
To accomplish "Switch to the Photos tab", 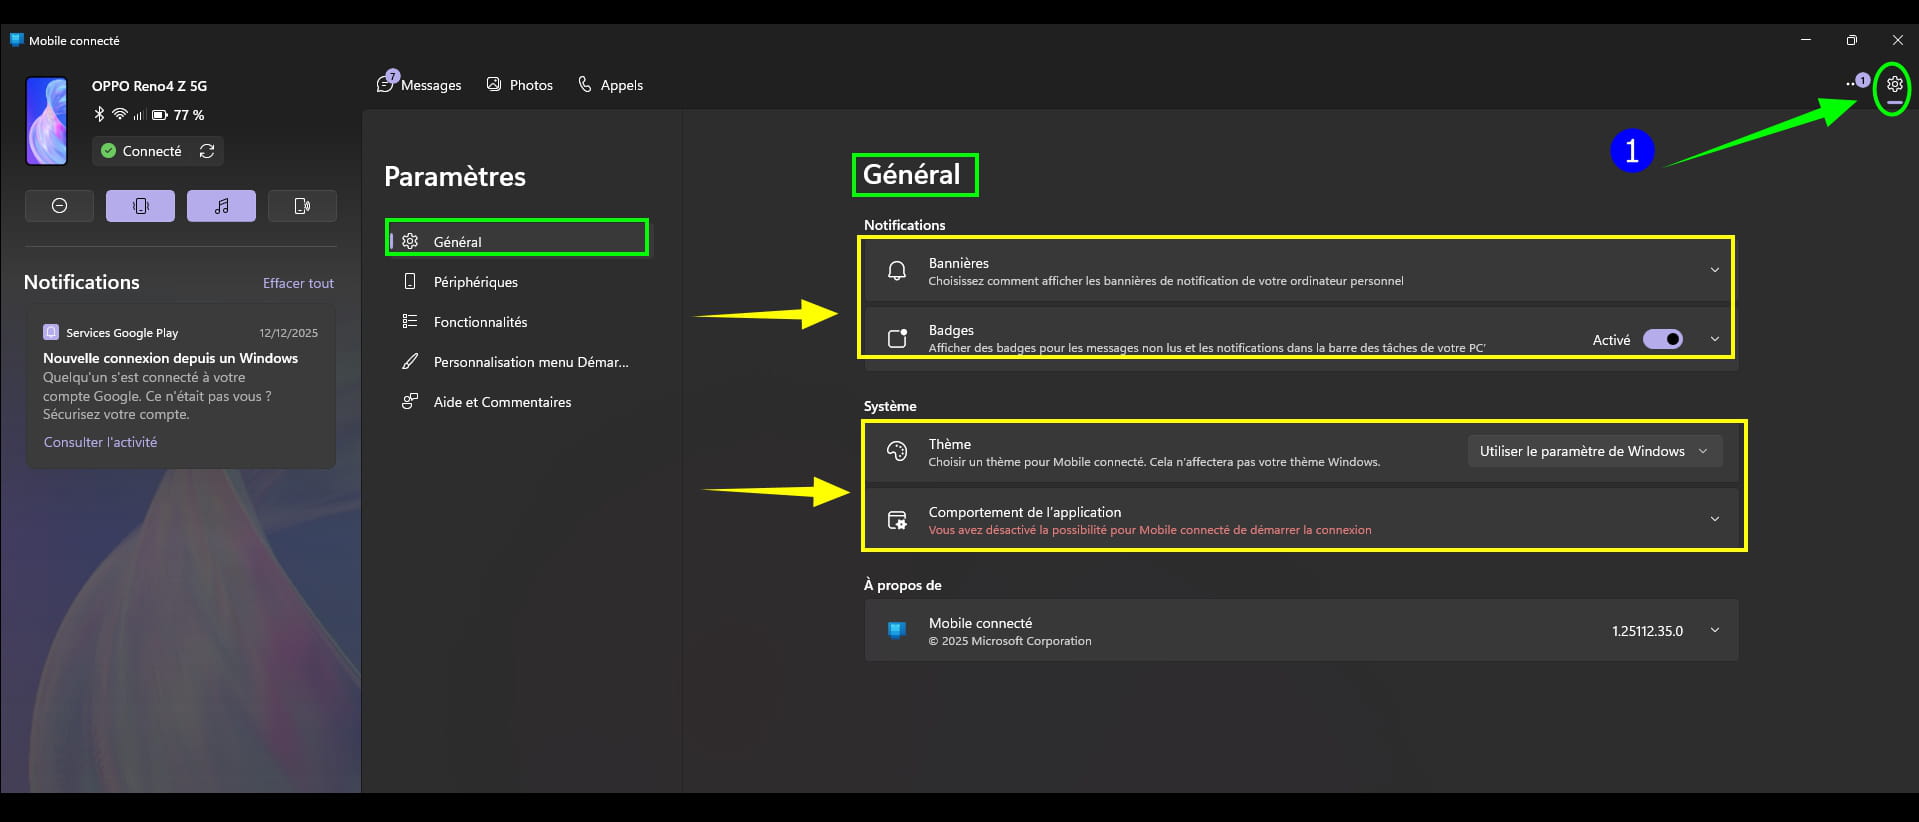I will pos(520,85).
